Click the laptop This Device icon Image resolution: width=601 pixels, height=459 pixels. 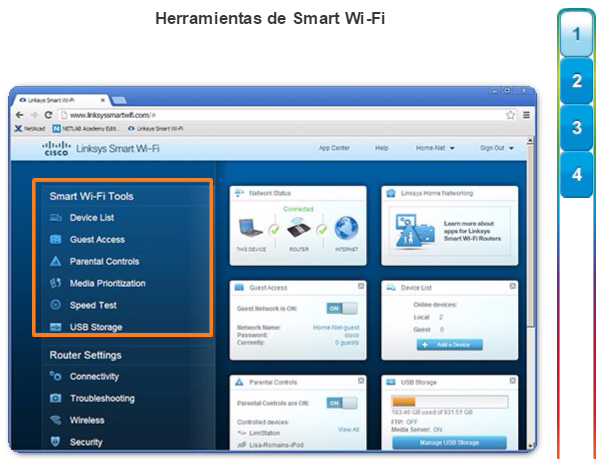tap(251, 228)
